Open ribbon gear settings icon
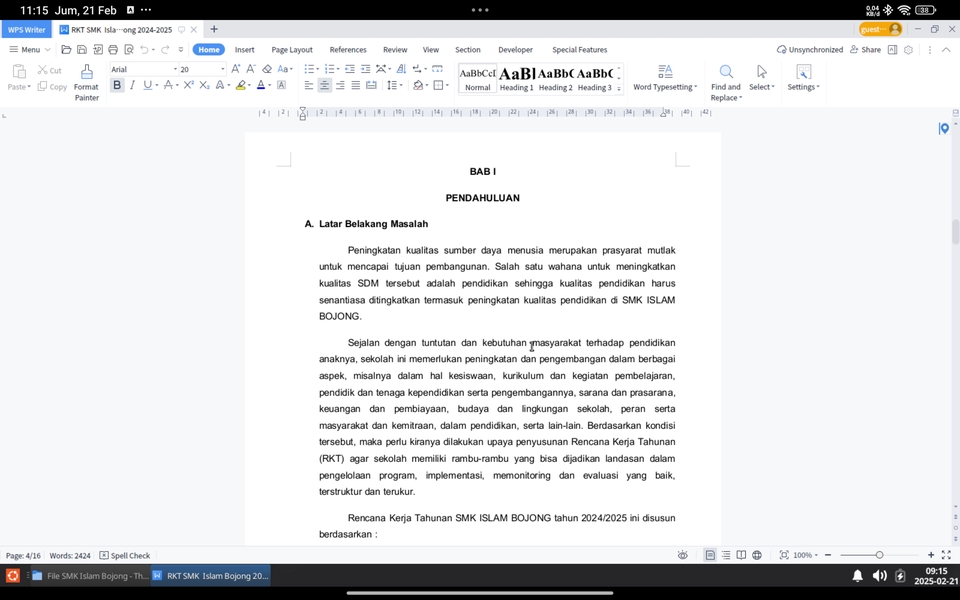960x600 pixels. point(909,50)
